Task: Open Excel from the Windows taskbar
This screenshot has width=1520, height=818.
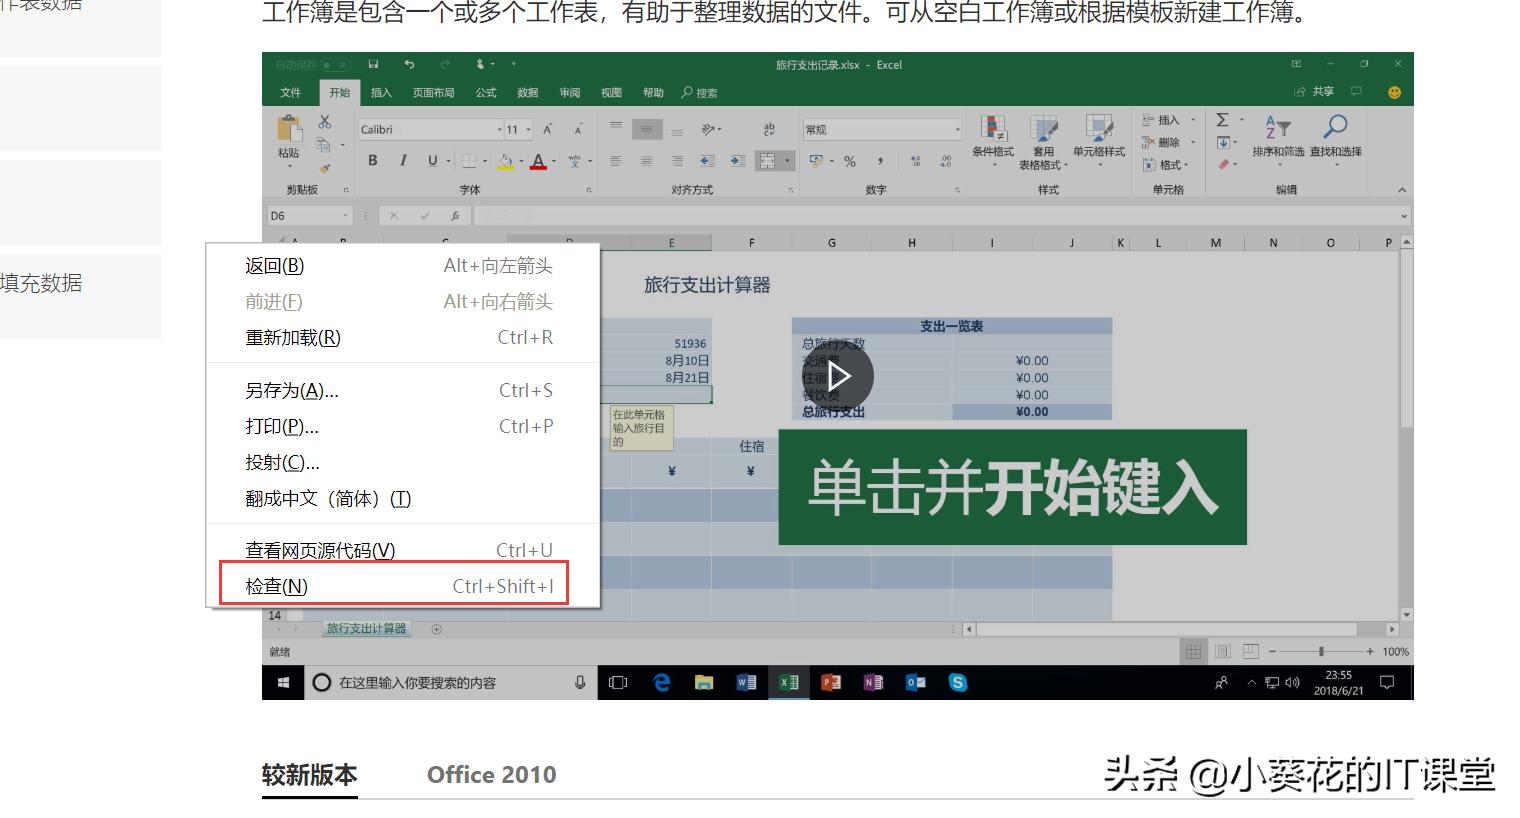Action: pos(788,683)
